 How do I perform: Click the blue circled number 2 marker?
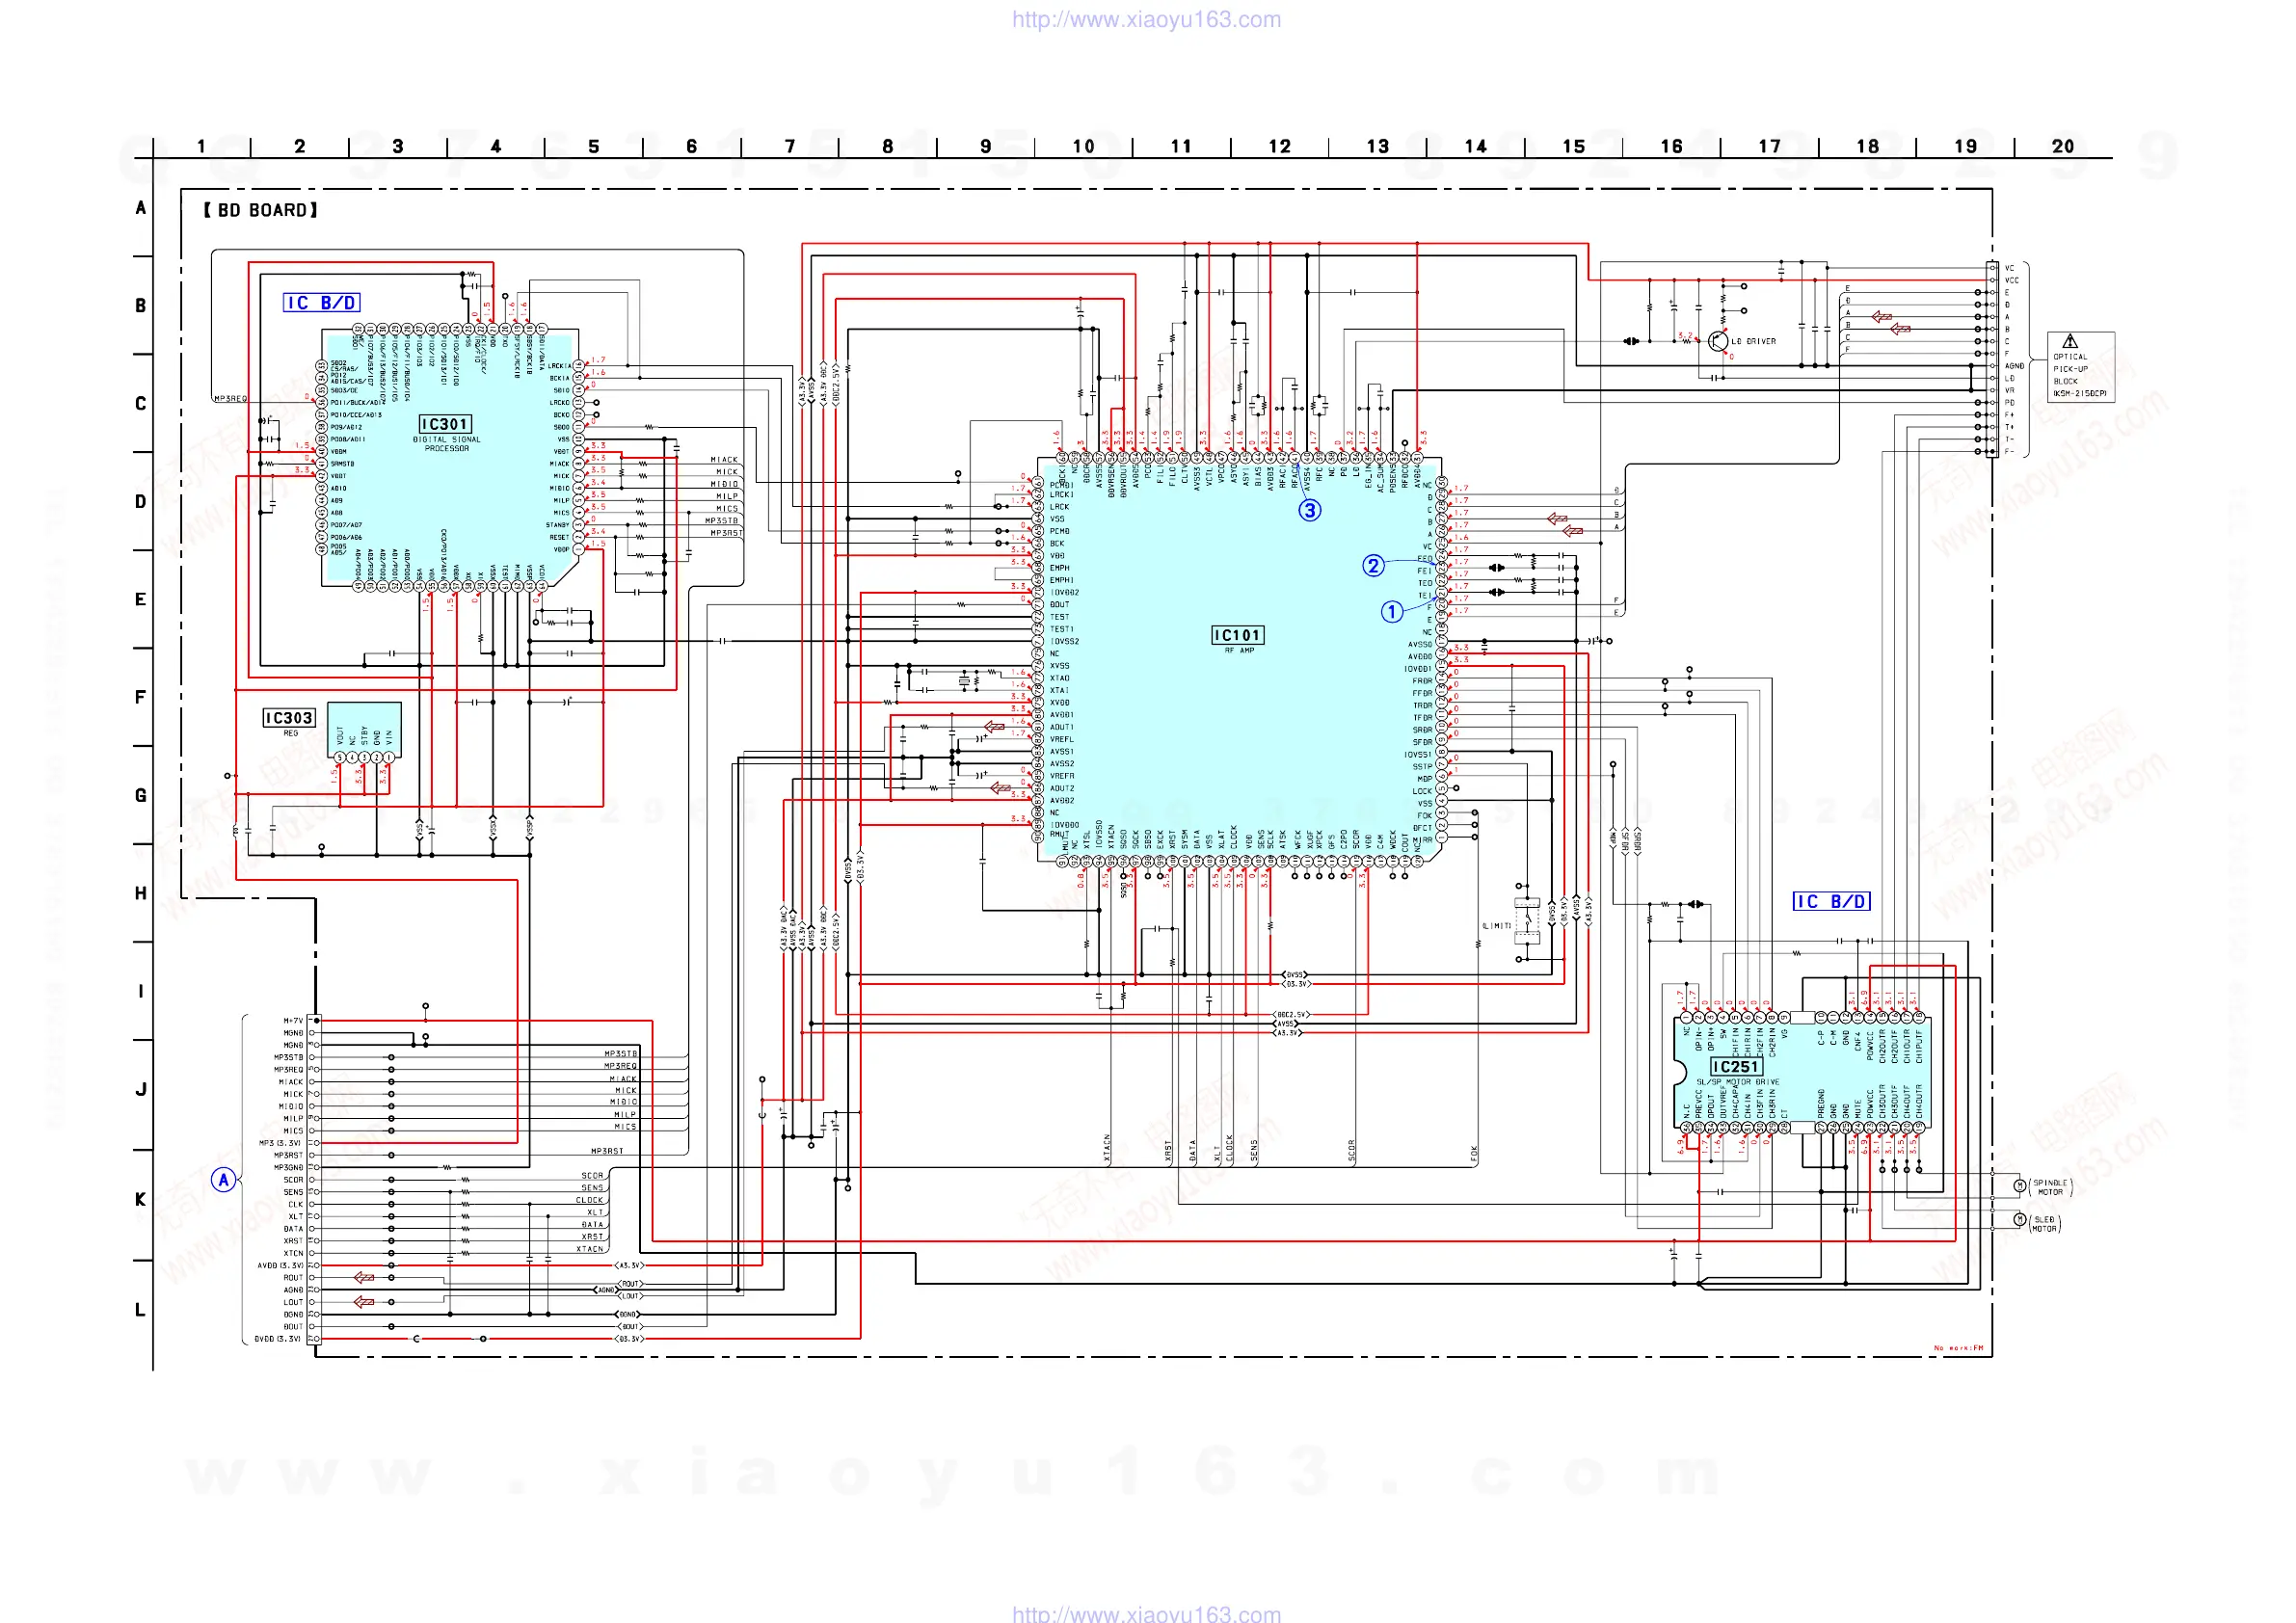pyautogui.click(x=1373, y=566)
